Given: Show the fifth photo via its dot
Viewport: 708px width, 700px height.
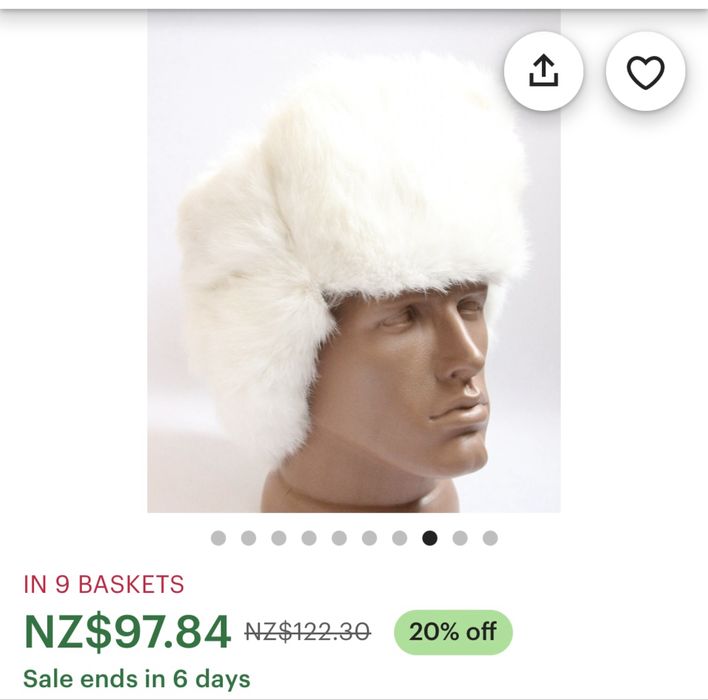Looking at the screenshot, I should coord(339,538).
